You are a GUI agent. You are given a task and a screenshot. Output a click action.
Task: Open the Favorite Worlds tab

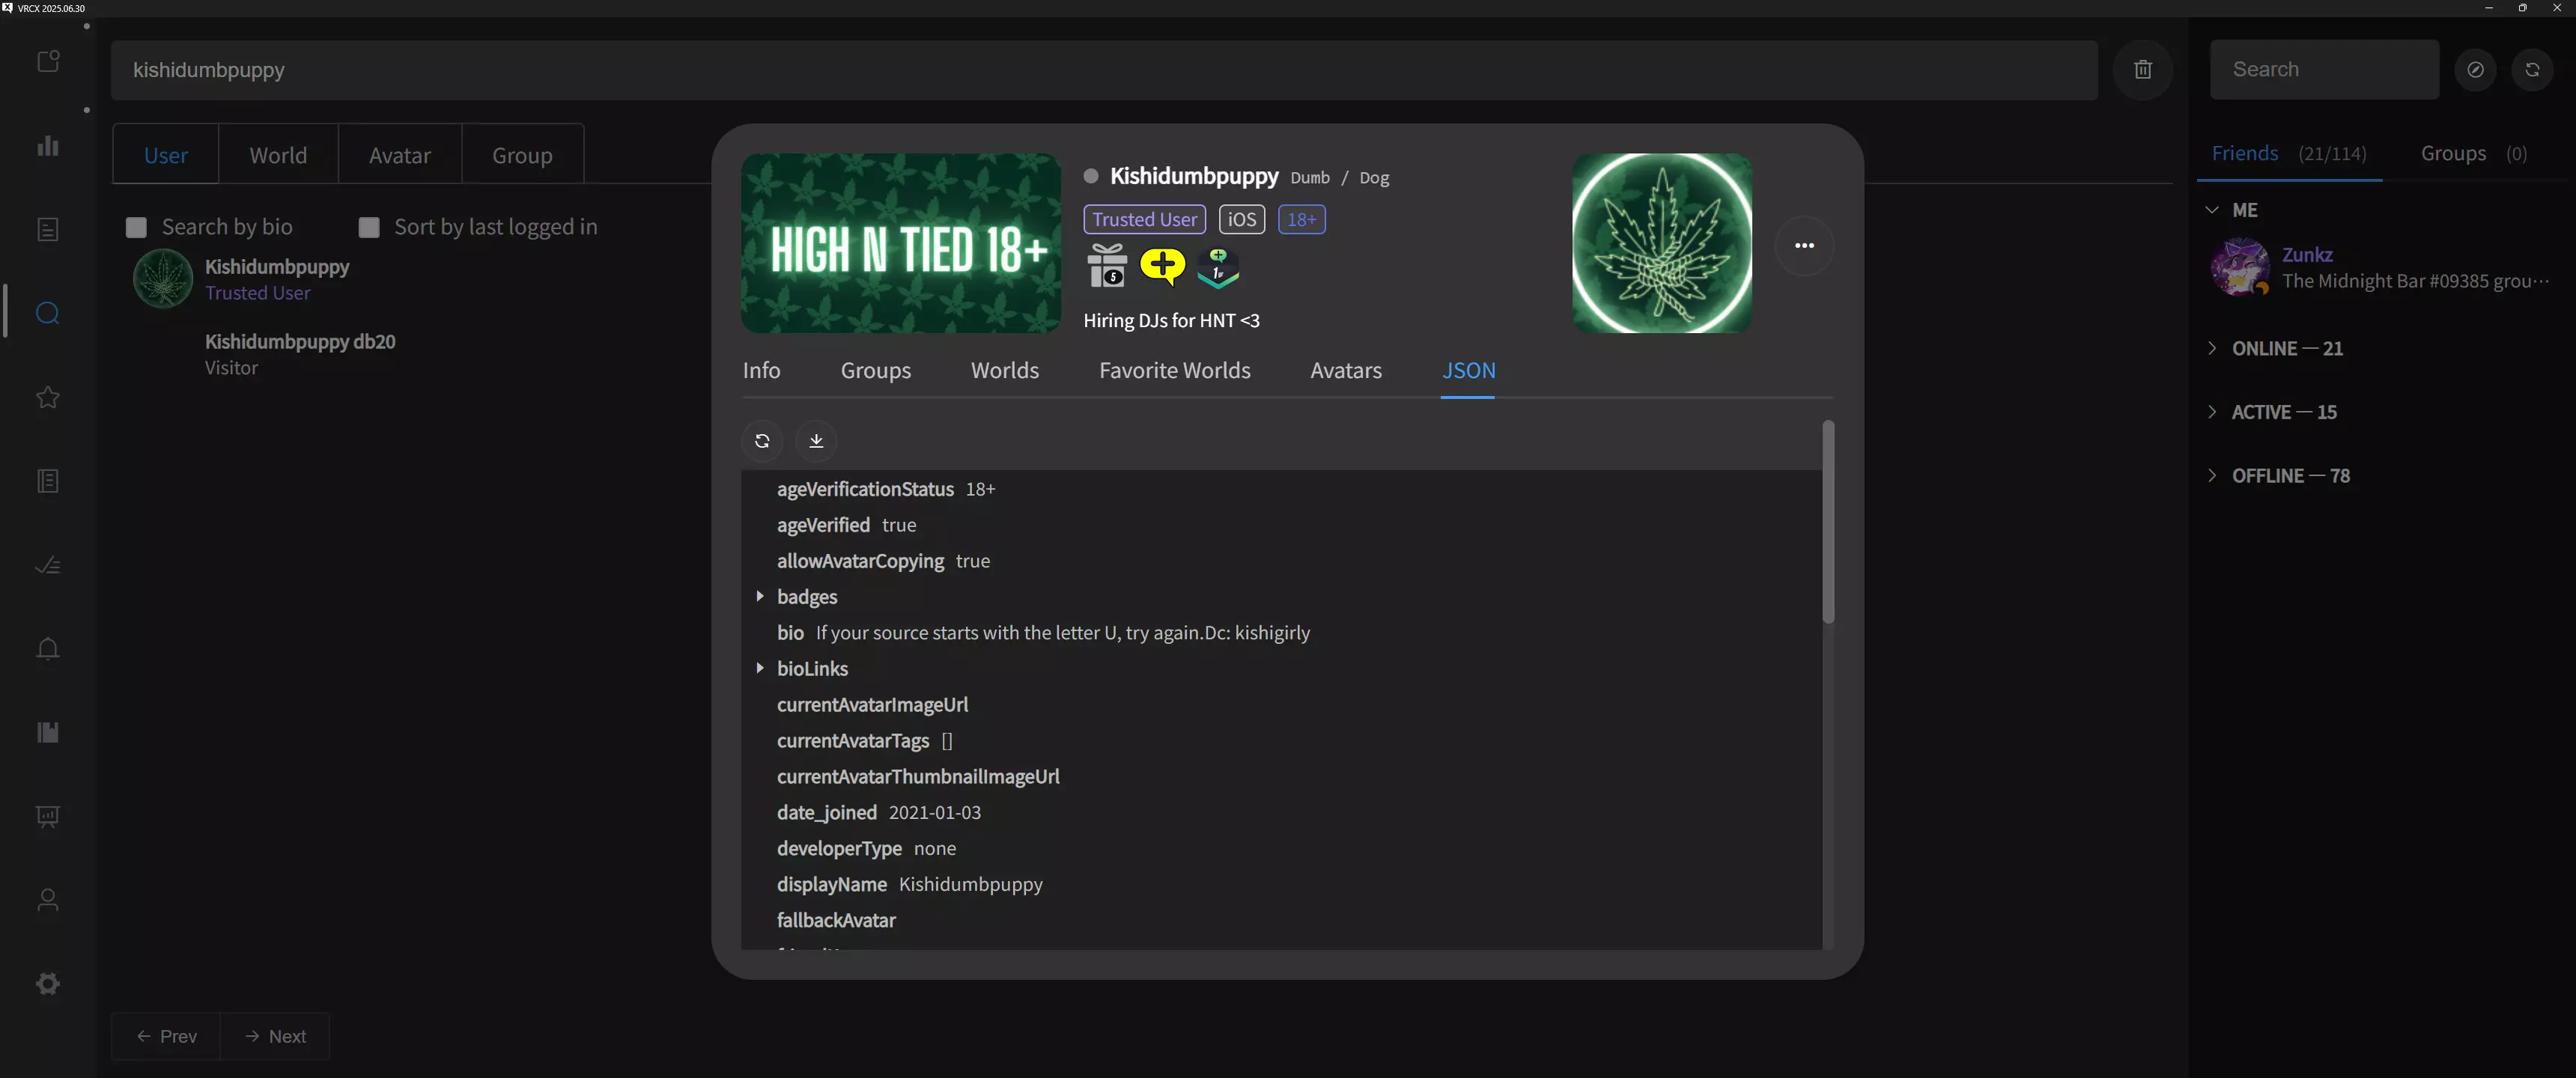click(1174, 371)
